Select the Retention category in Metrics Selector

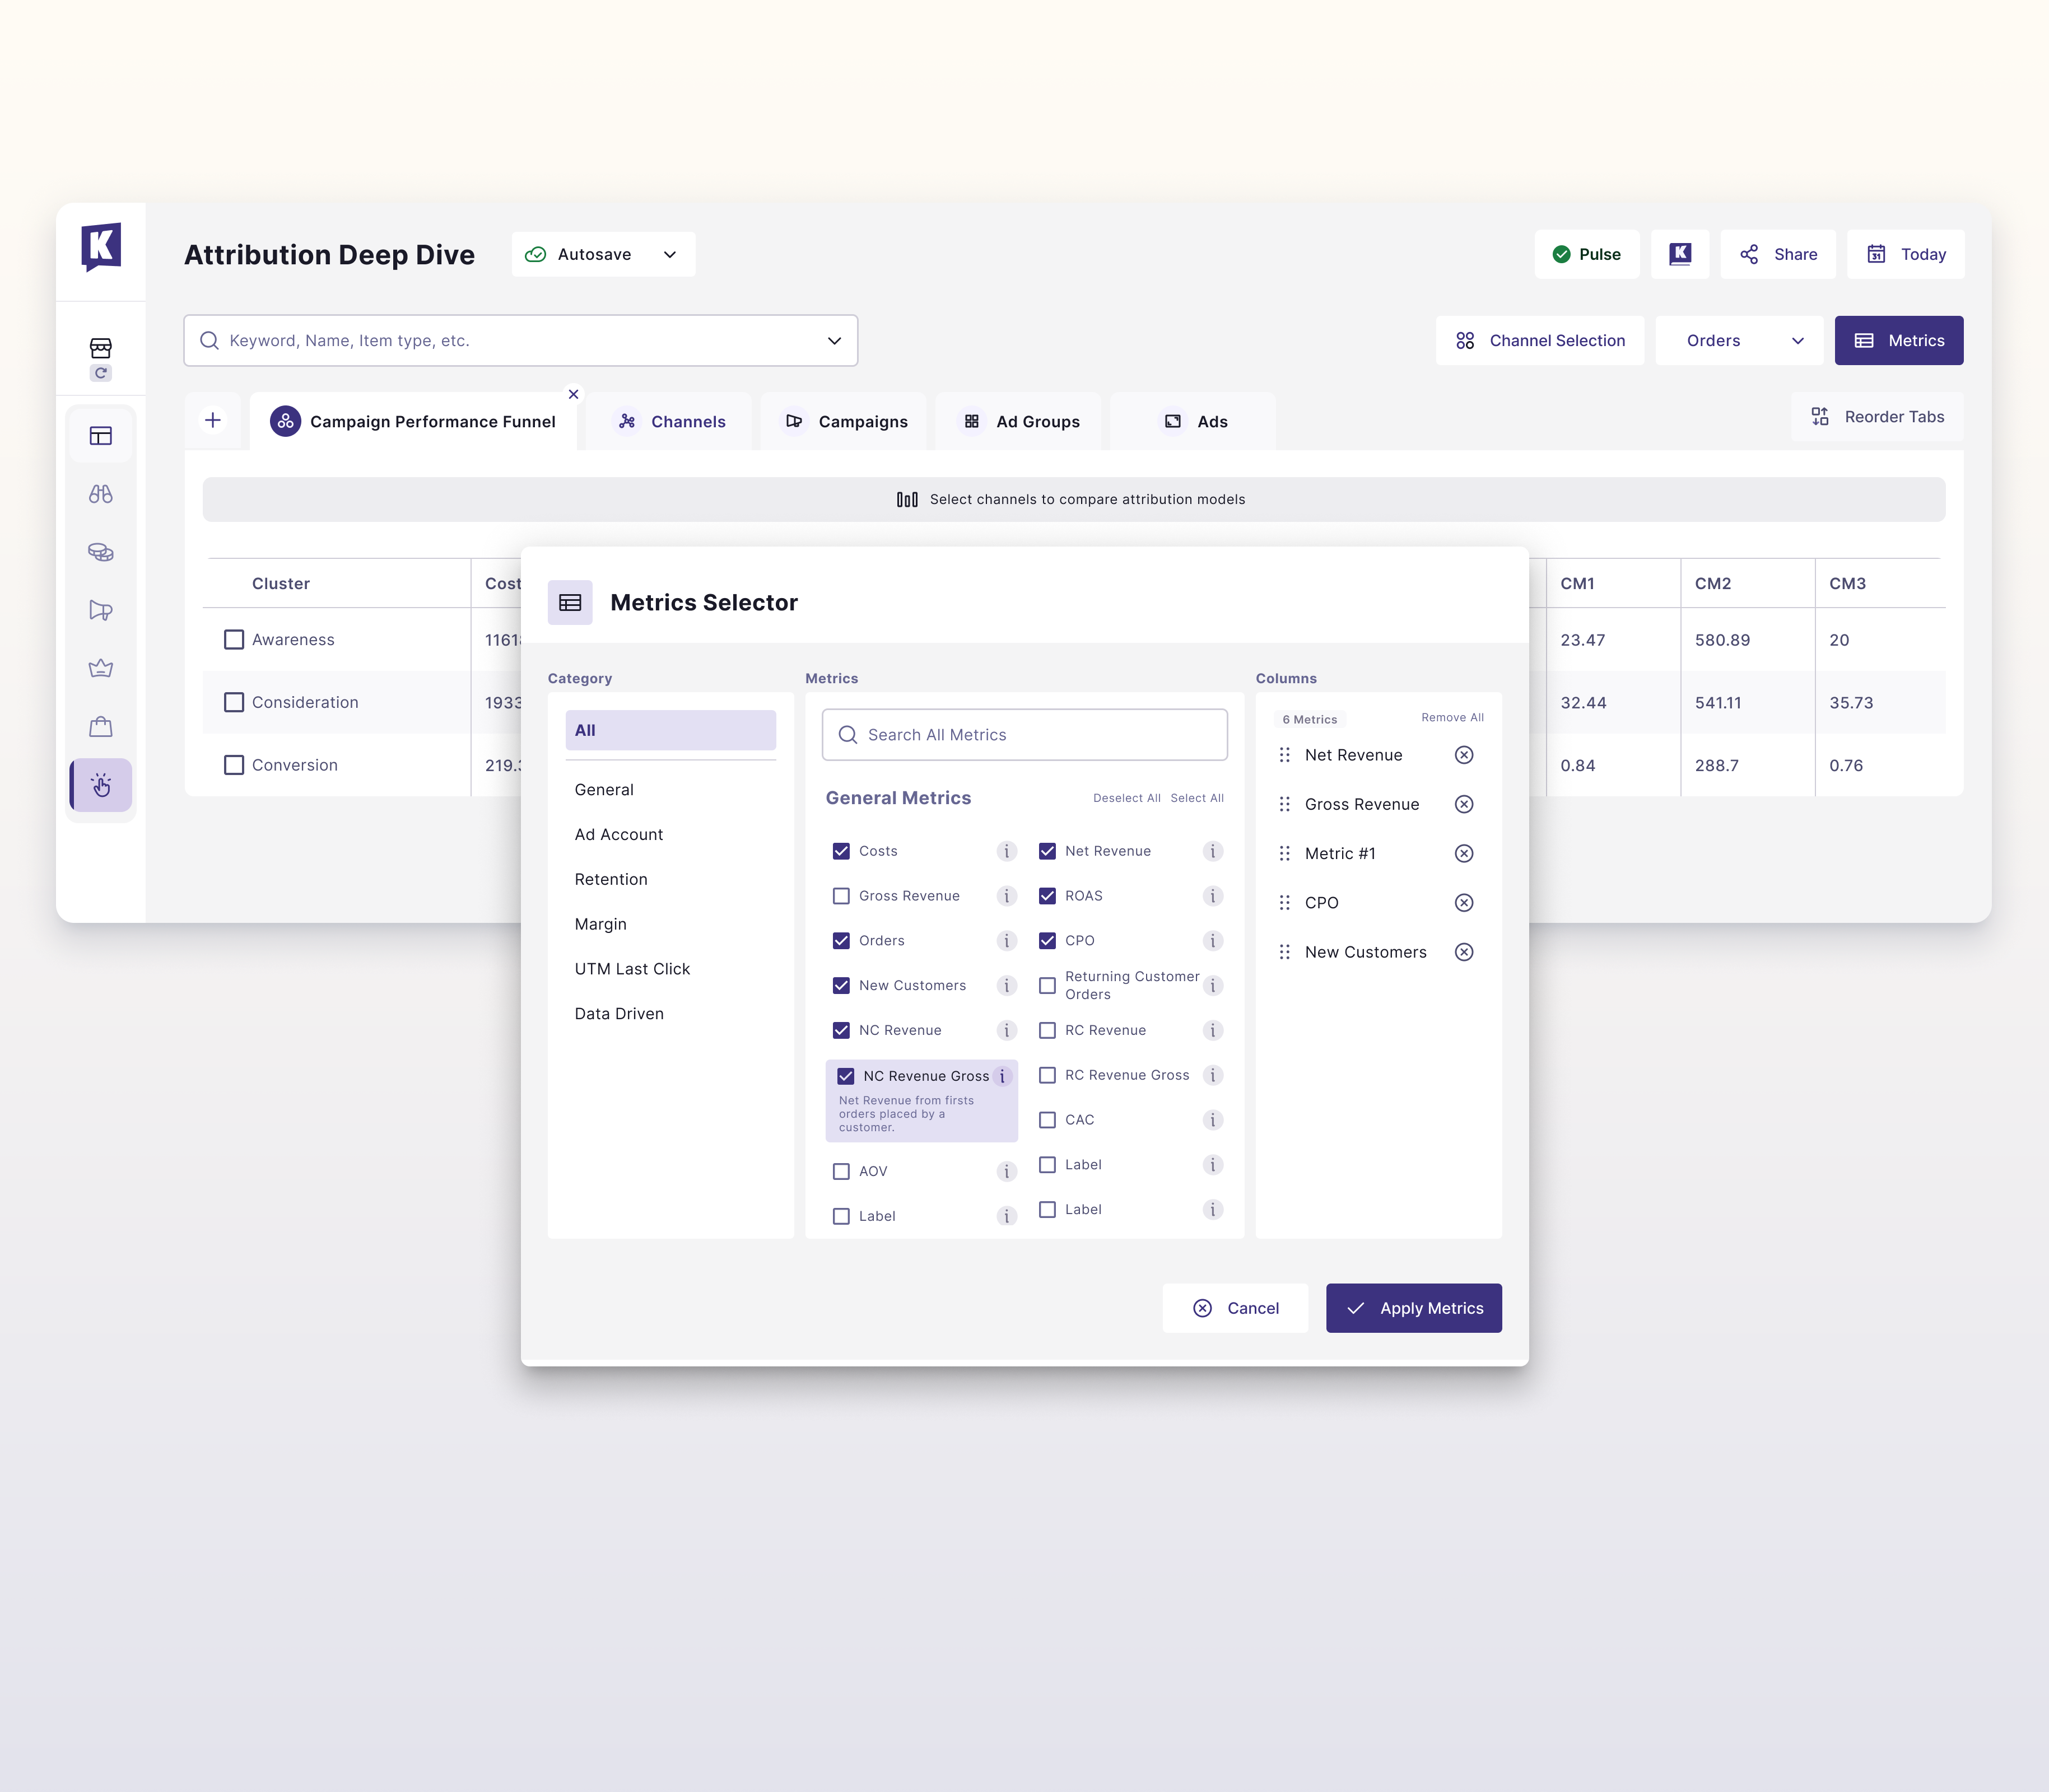611,879
